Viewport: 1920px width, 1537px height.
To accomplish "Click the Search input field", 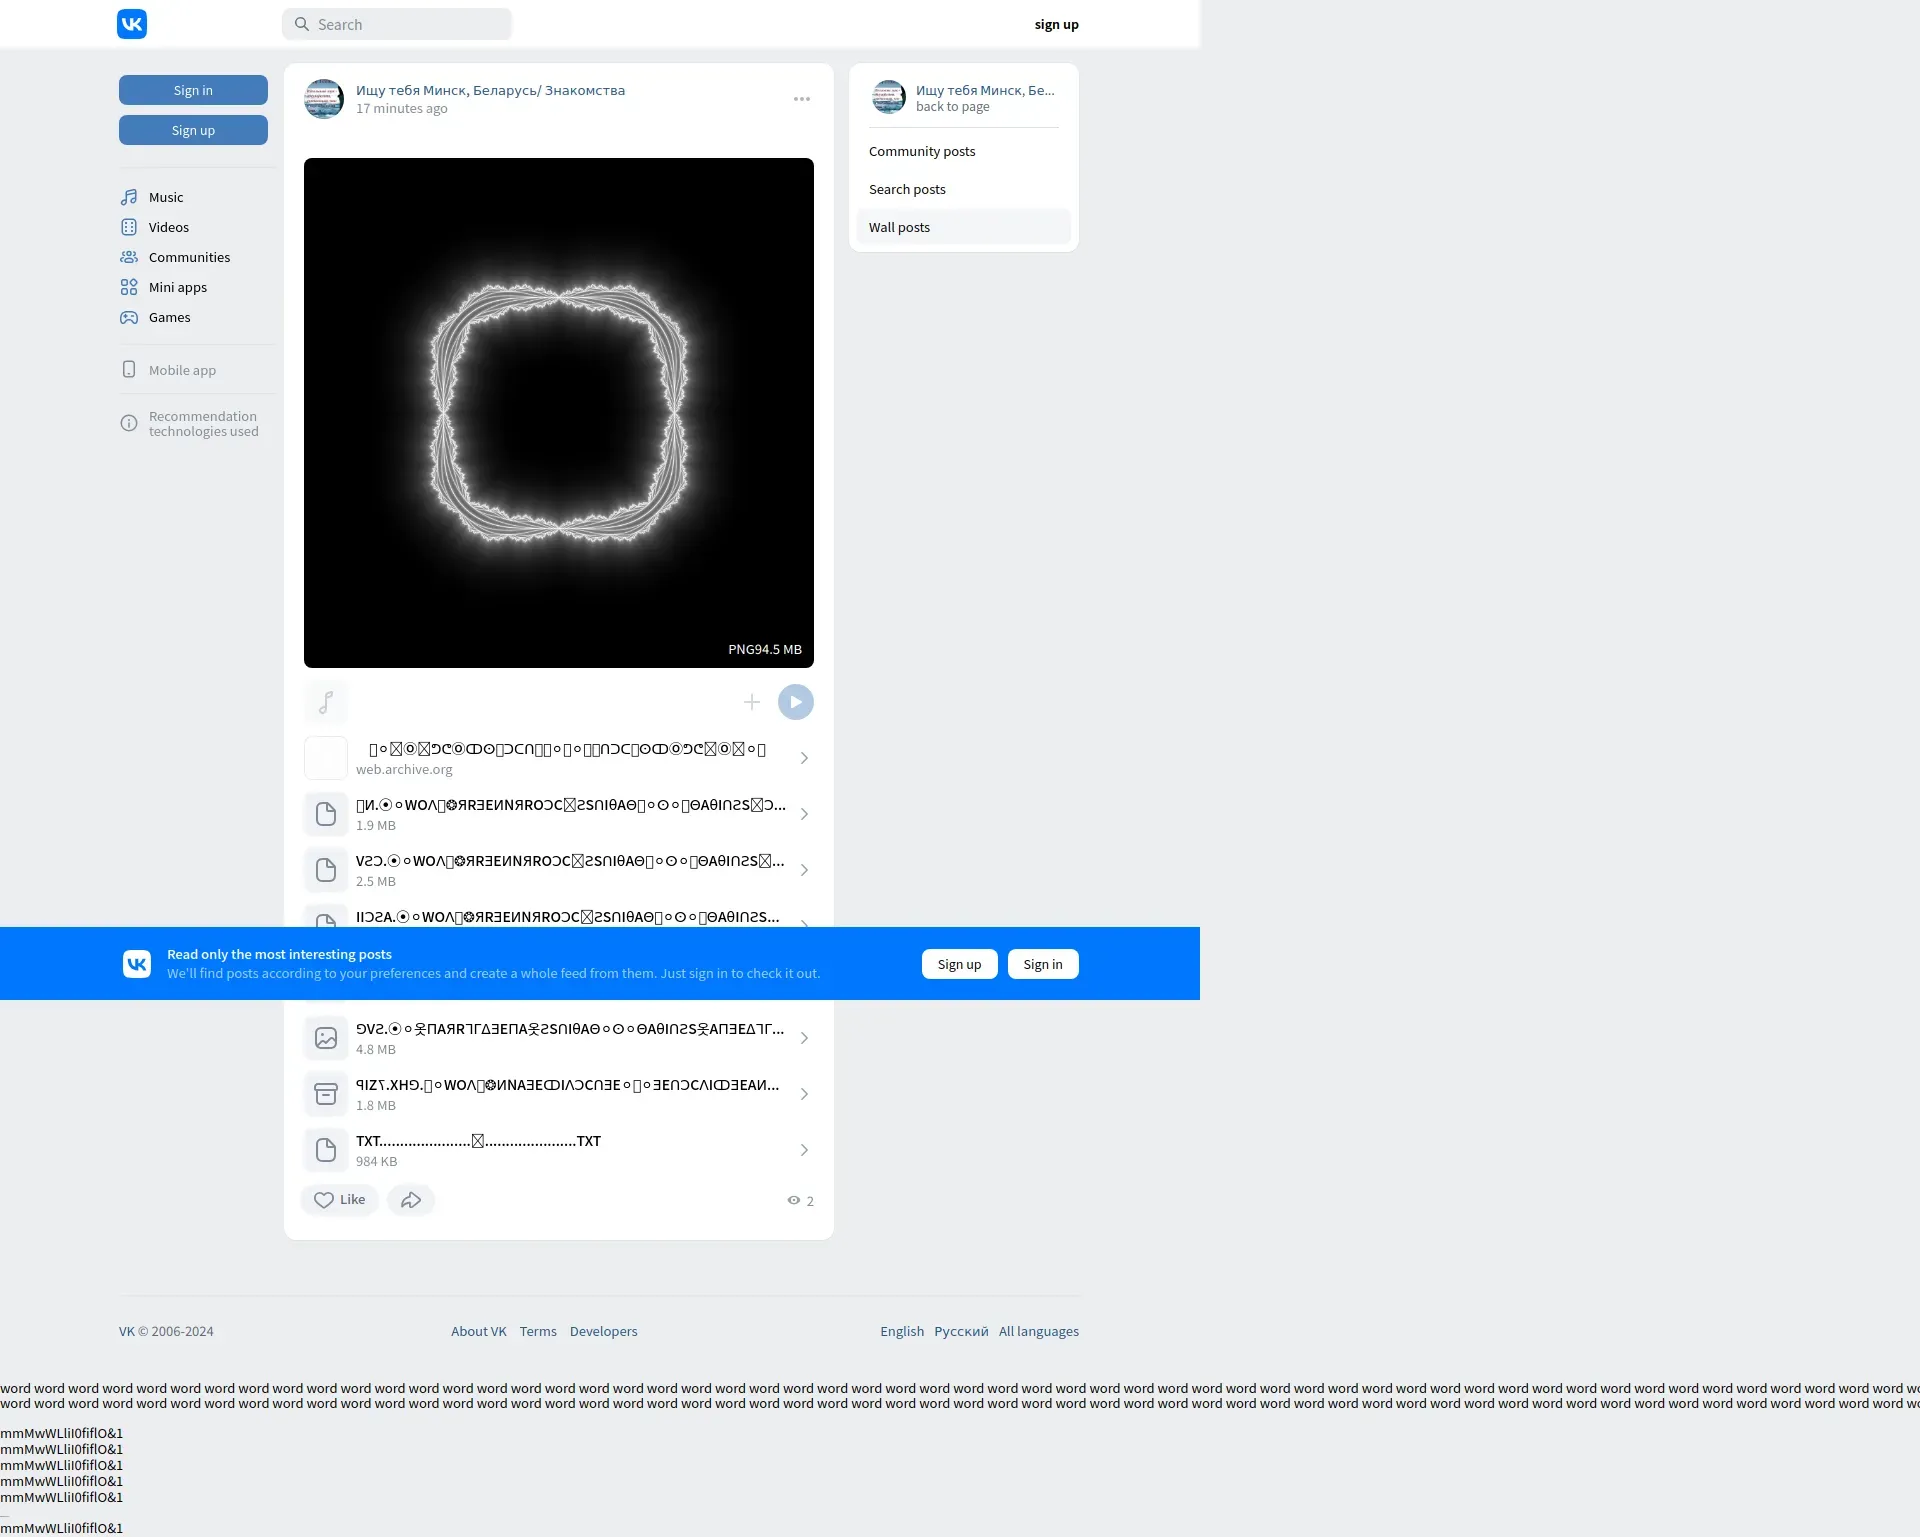I will coord(410,25).
